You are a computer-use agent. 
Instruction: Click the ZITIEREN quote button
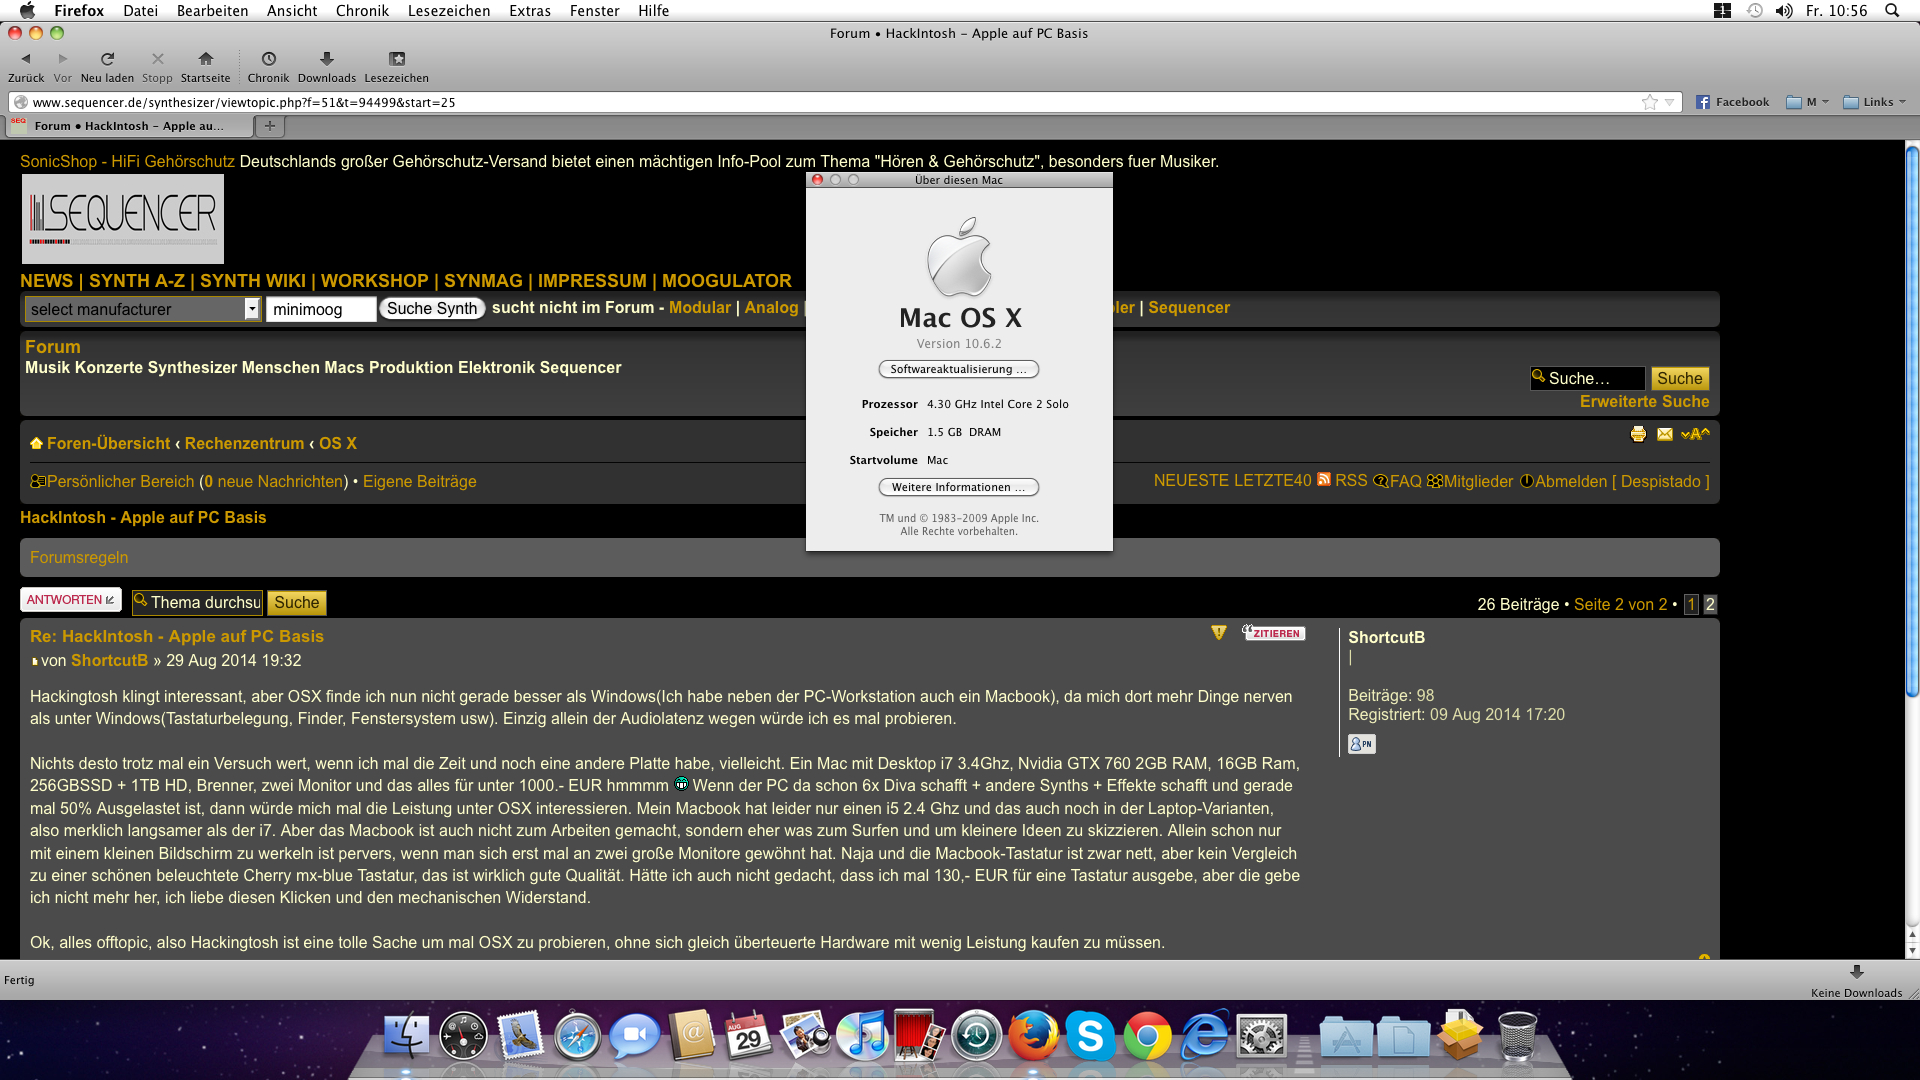click(1273, 632)
